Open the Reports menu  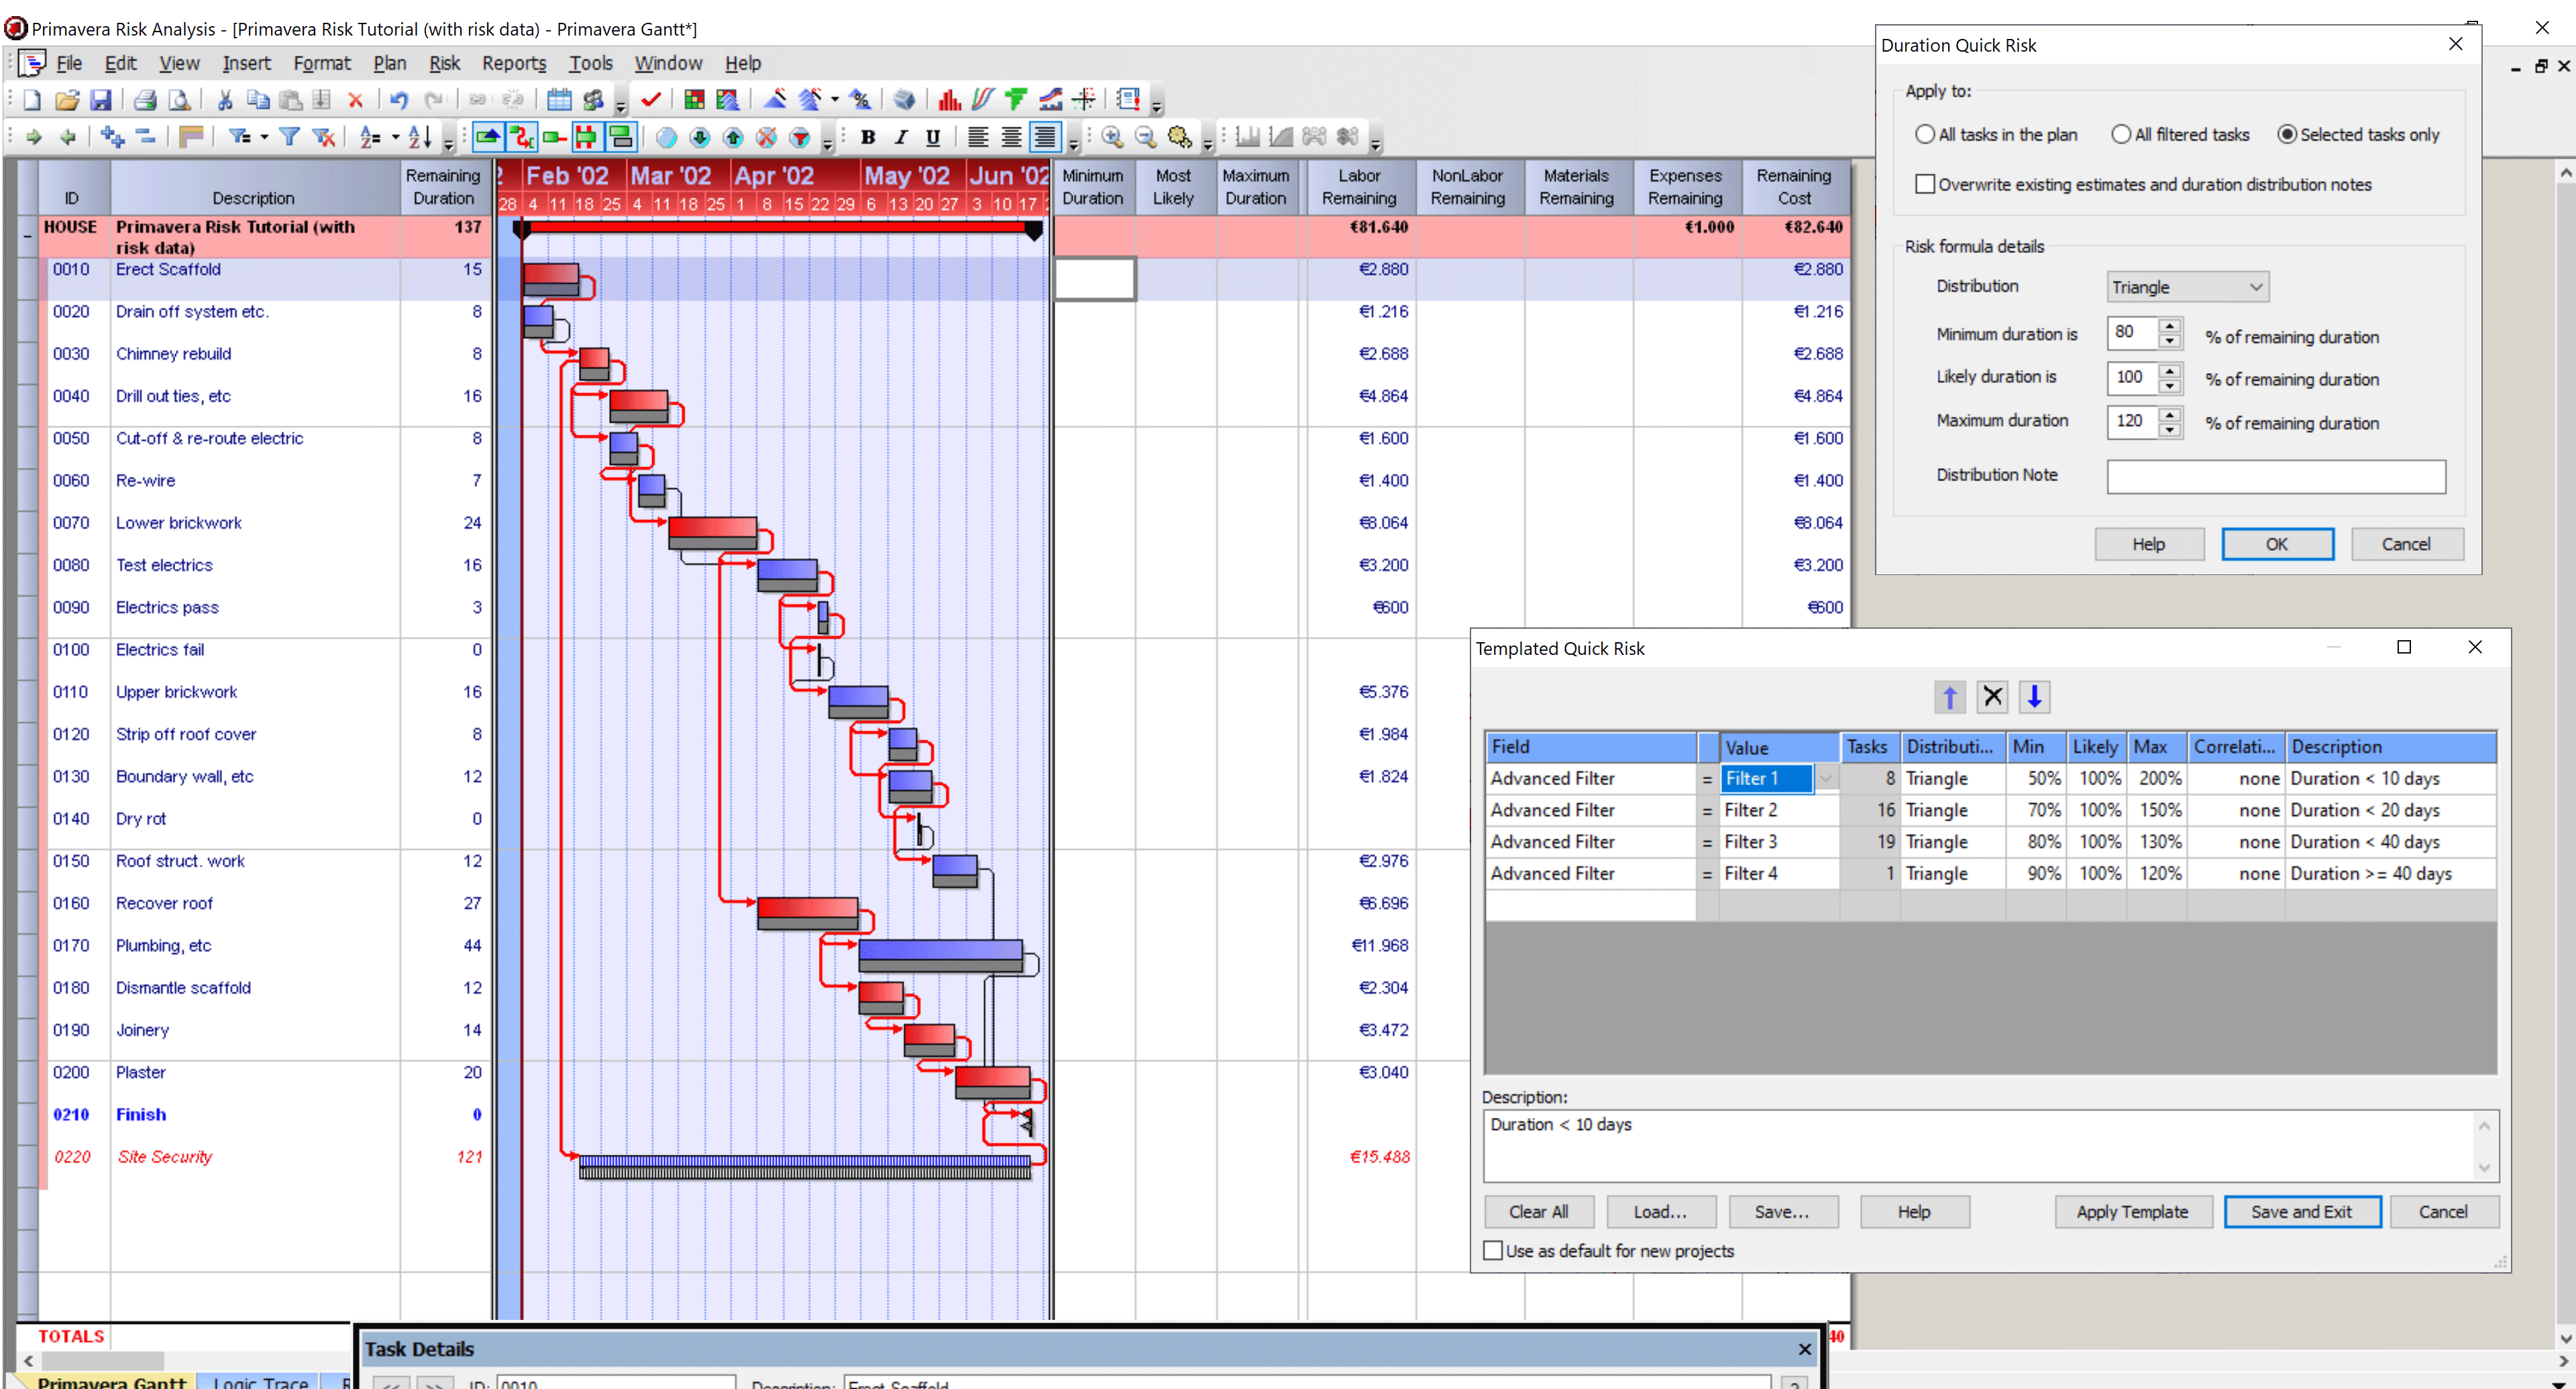point(513,63)
